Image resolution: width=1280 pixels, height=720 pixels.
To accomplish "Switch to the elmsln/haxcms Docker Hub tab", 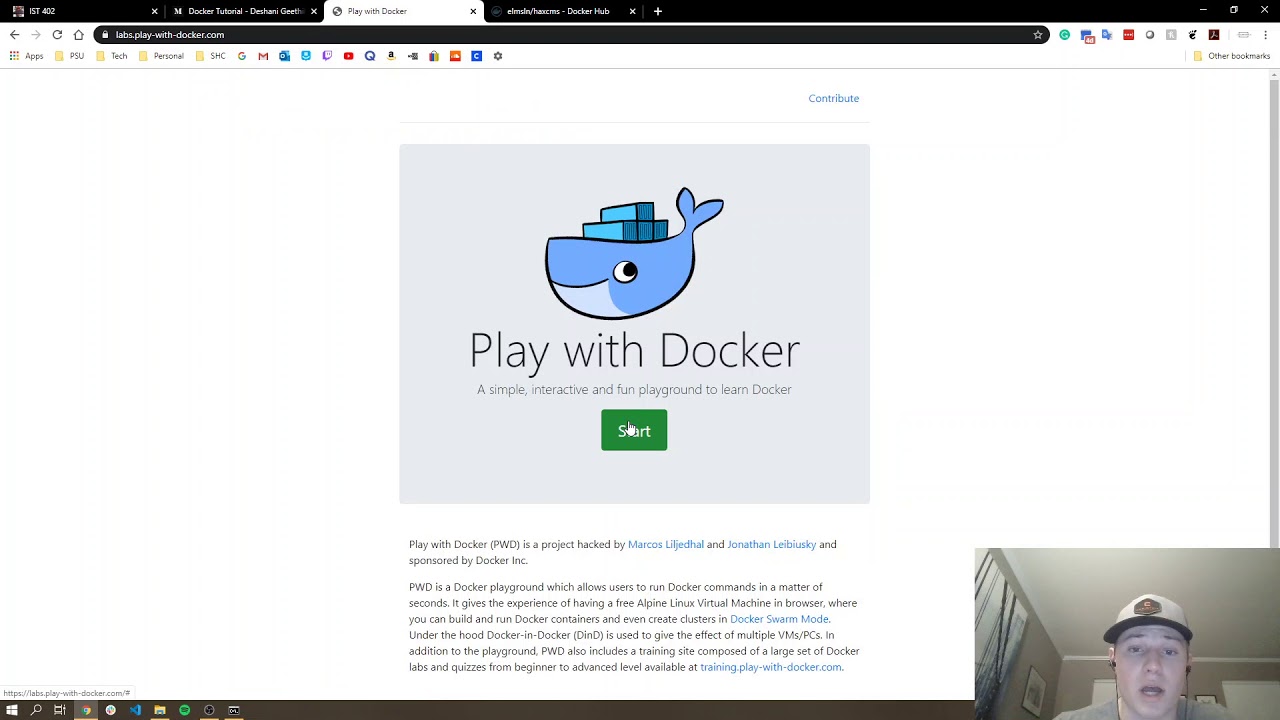I will [564, 11].
